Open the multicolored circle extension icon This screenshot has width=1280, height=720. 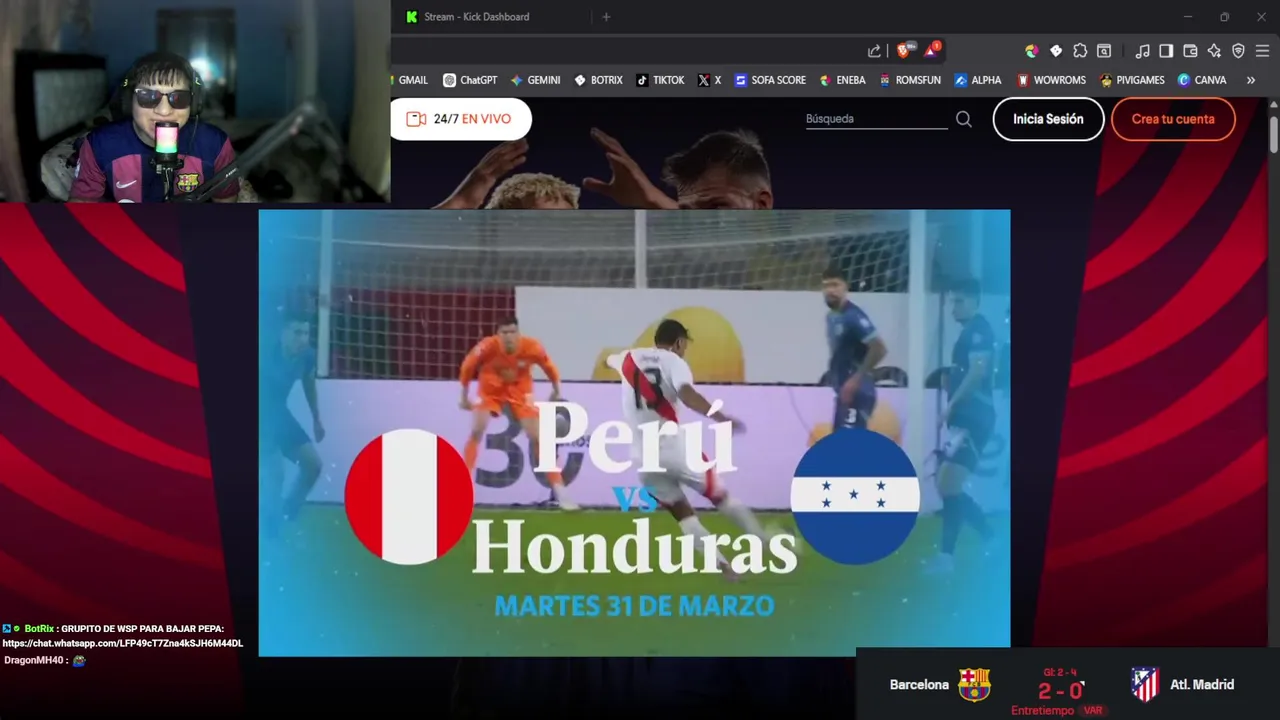pos(1032,51)
